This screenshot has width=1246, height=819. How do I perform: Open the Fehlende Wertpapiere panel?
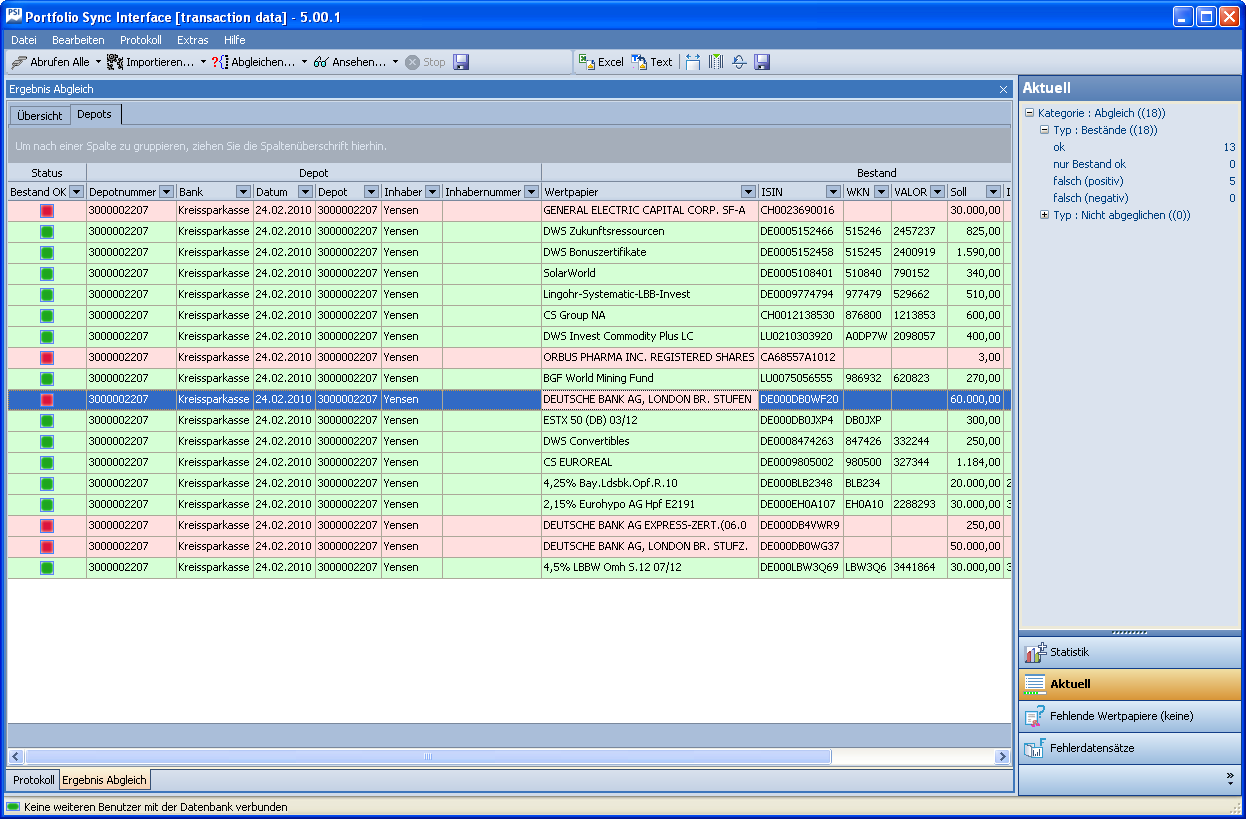[x=1129, y=716]
